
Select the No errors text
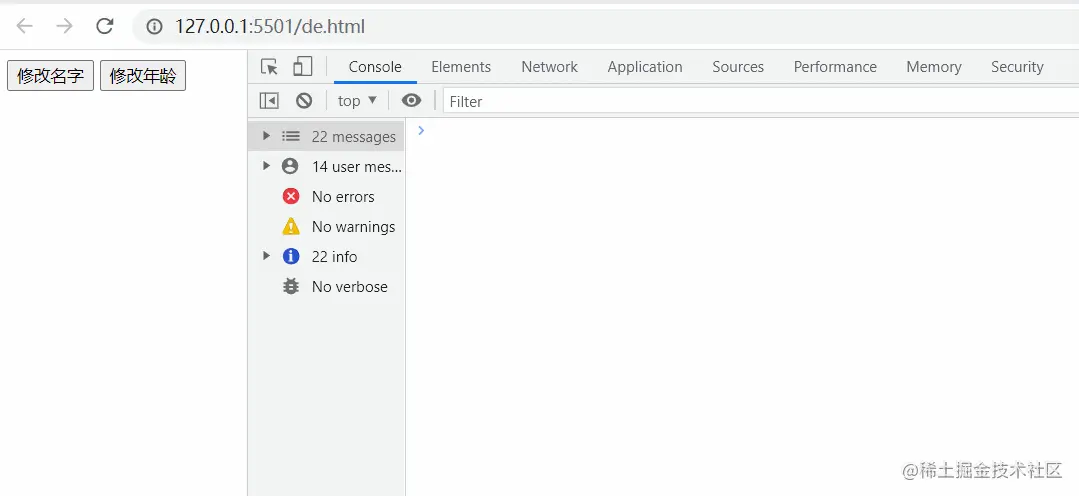point(343,197)
